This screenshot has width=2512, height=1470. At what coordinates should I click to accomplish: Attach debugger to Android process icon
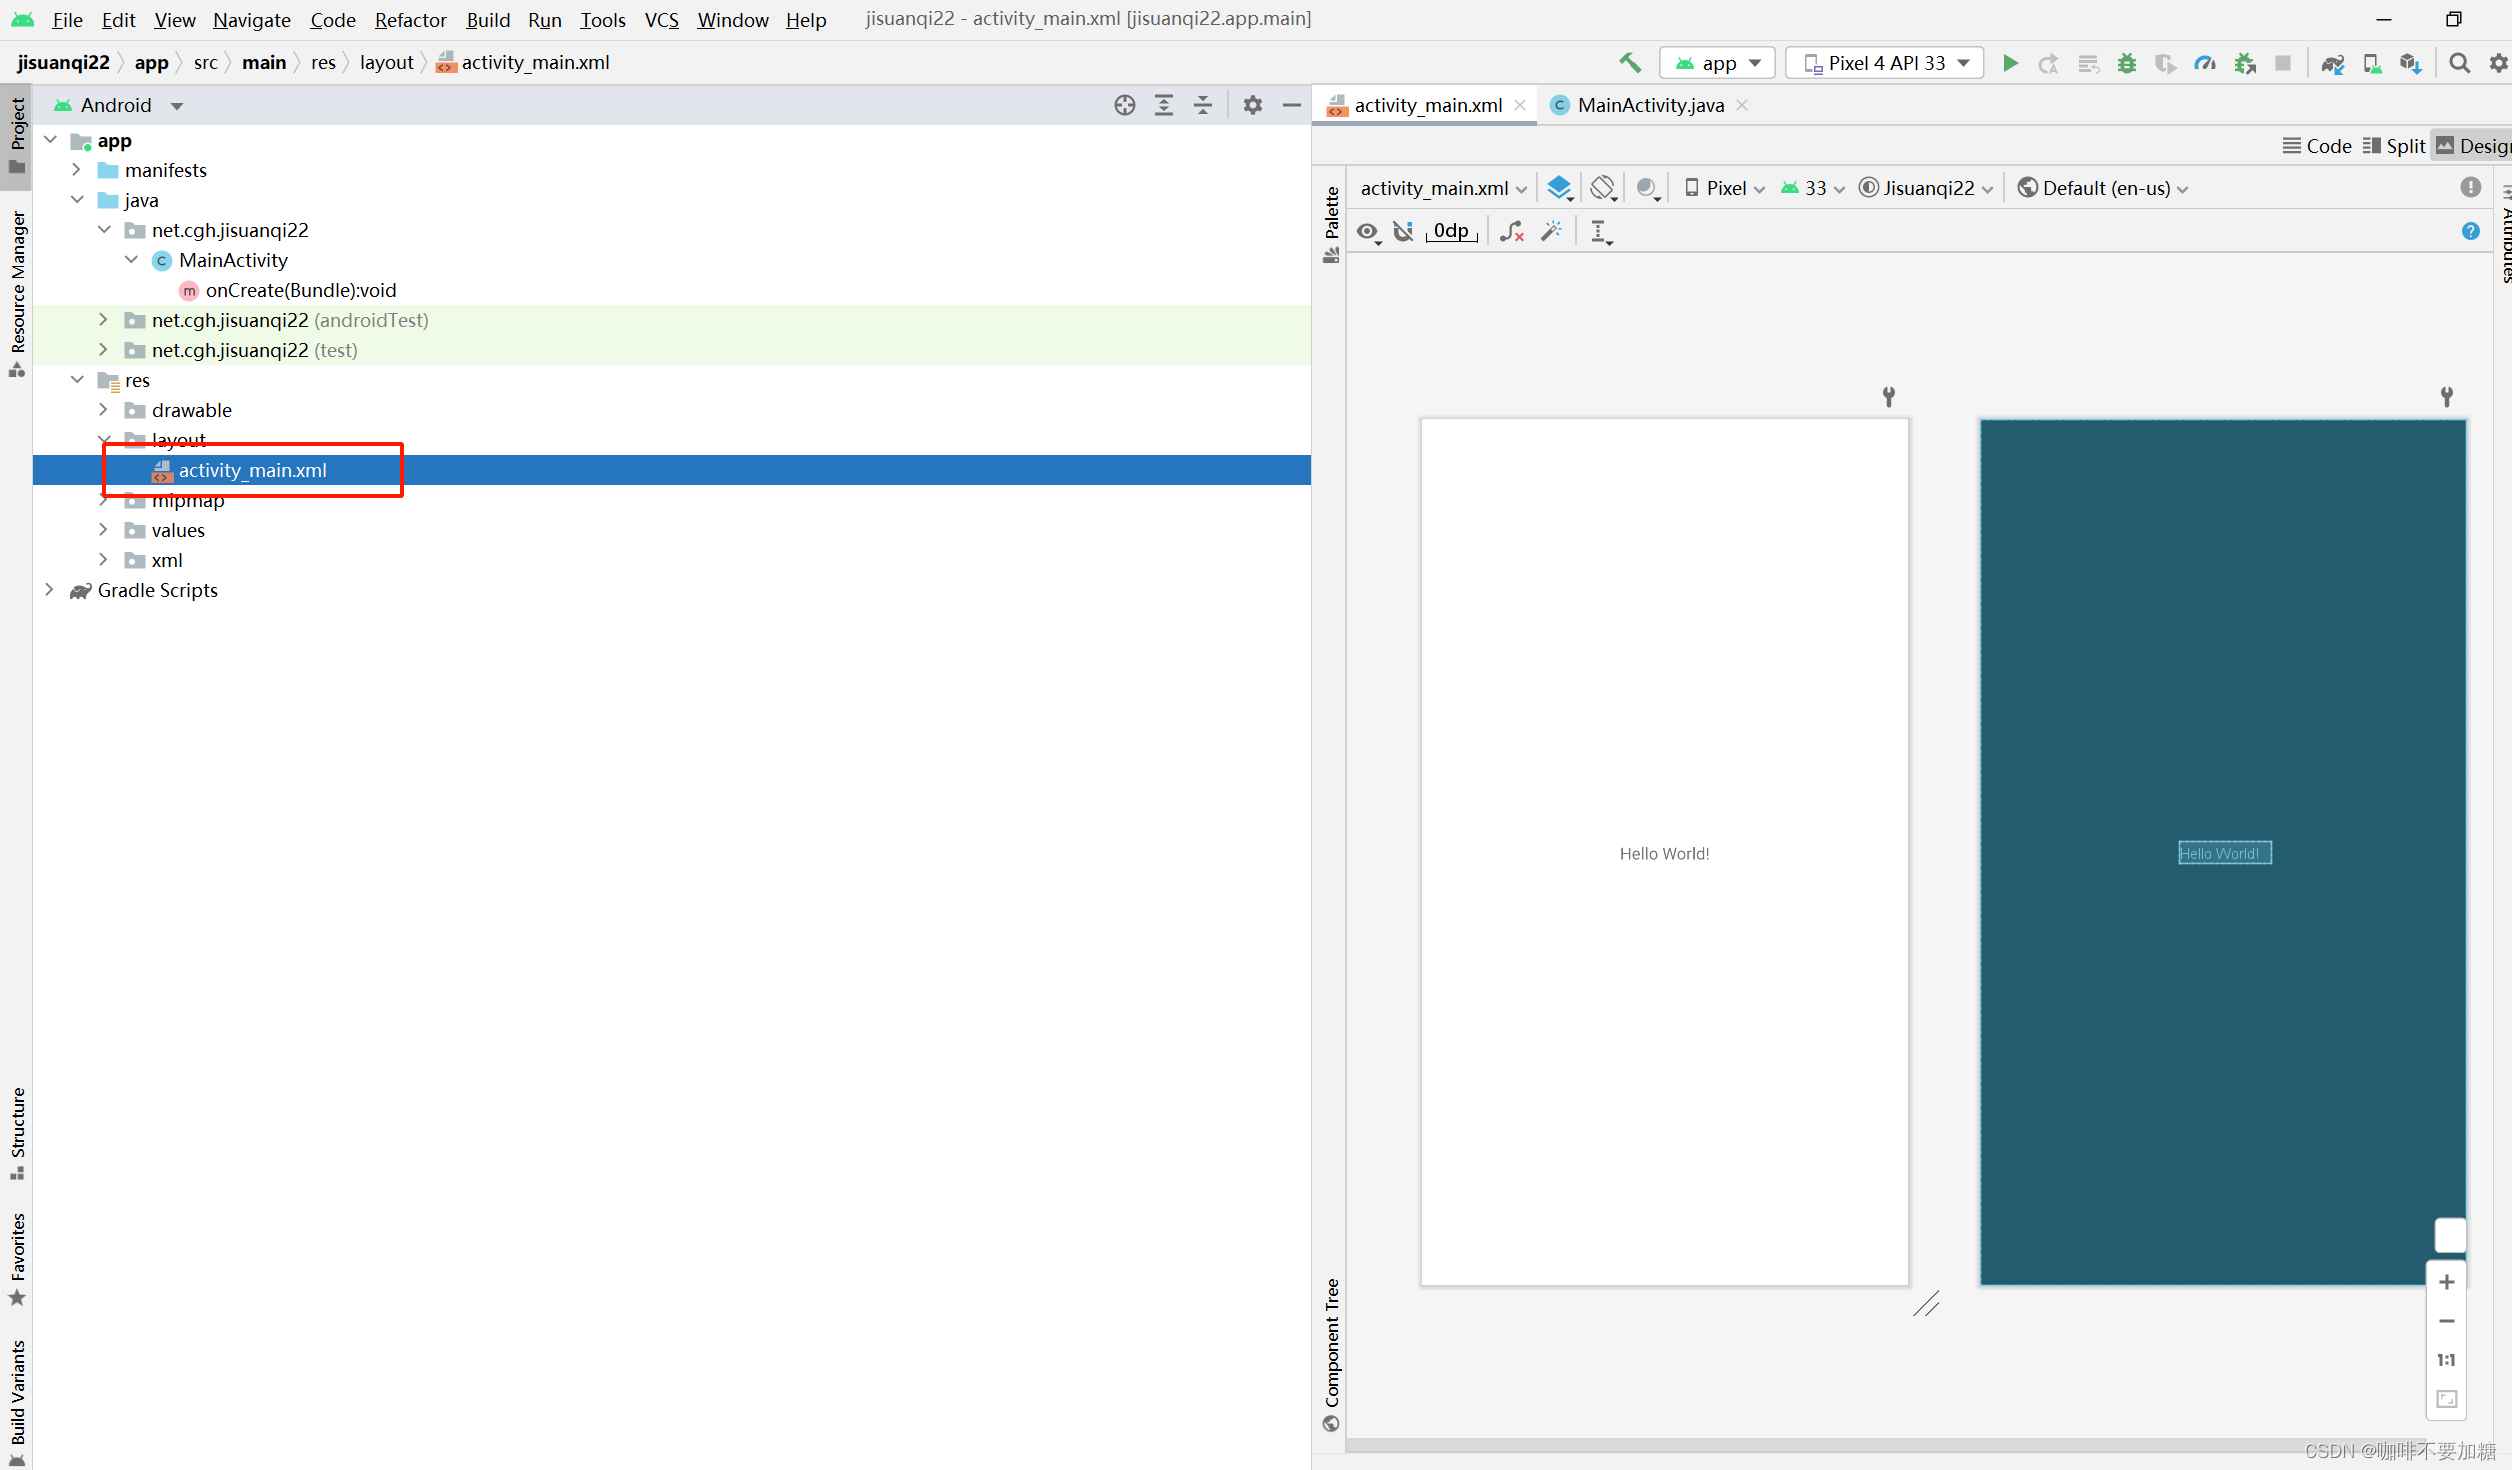2245,63
